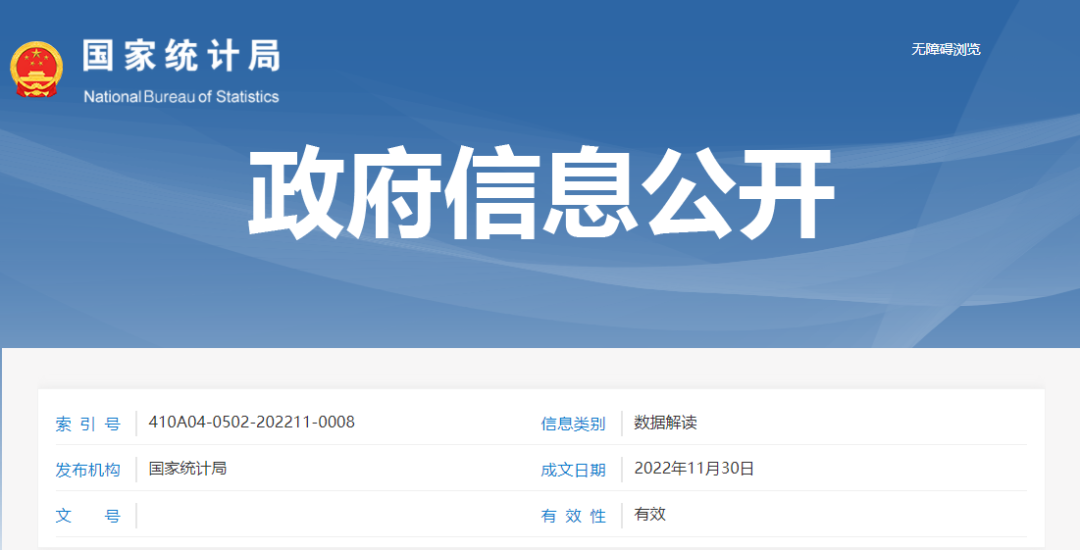Viewport: 1080px width, 550px height.
Task: Click the 有效 validity status value
Action: [x=650, y=514]
